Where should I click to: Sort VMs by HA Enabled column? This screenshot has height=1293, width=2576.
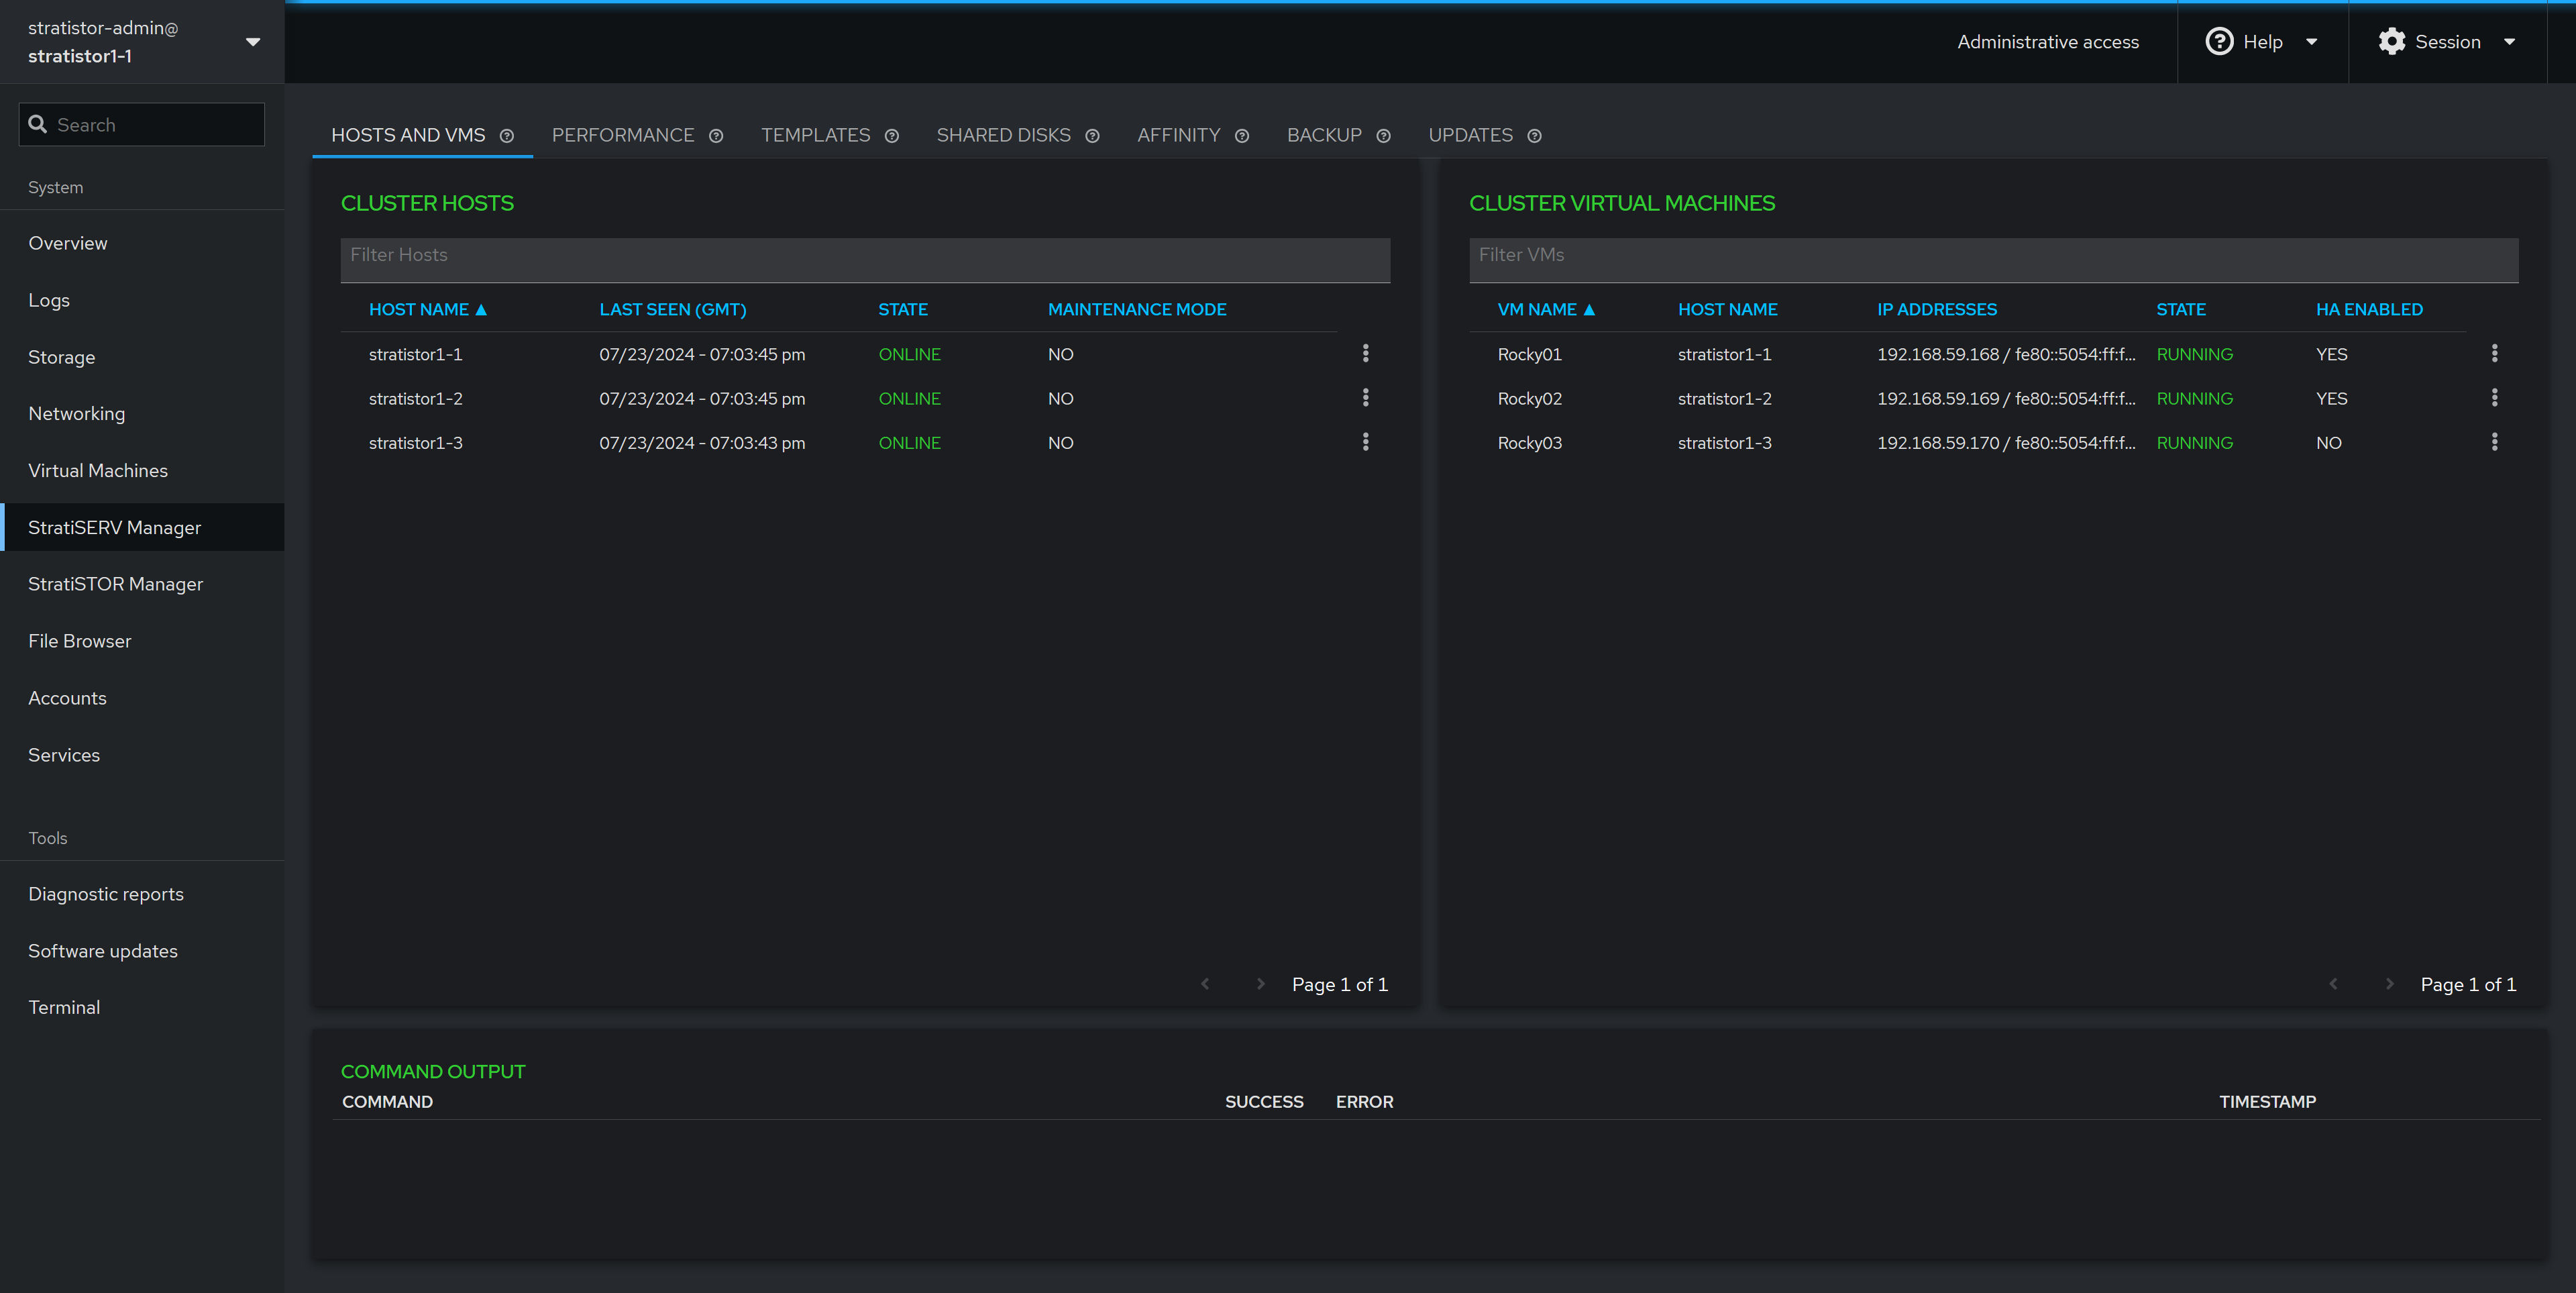pyautogui.click(x=2368, y=310)
